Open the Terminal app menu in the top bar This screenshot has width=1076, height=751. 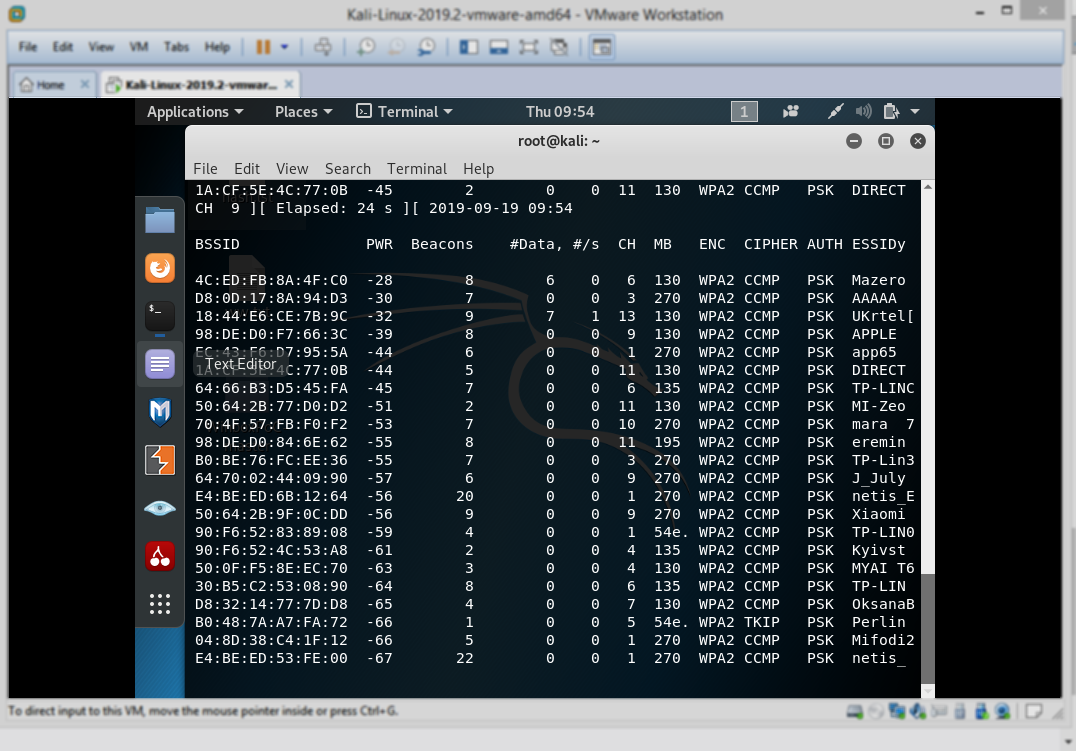404,111
